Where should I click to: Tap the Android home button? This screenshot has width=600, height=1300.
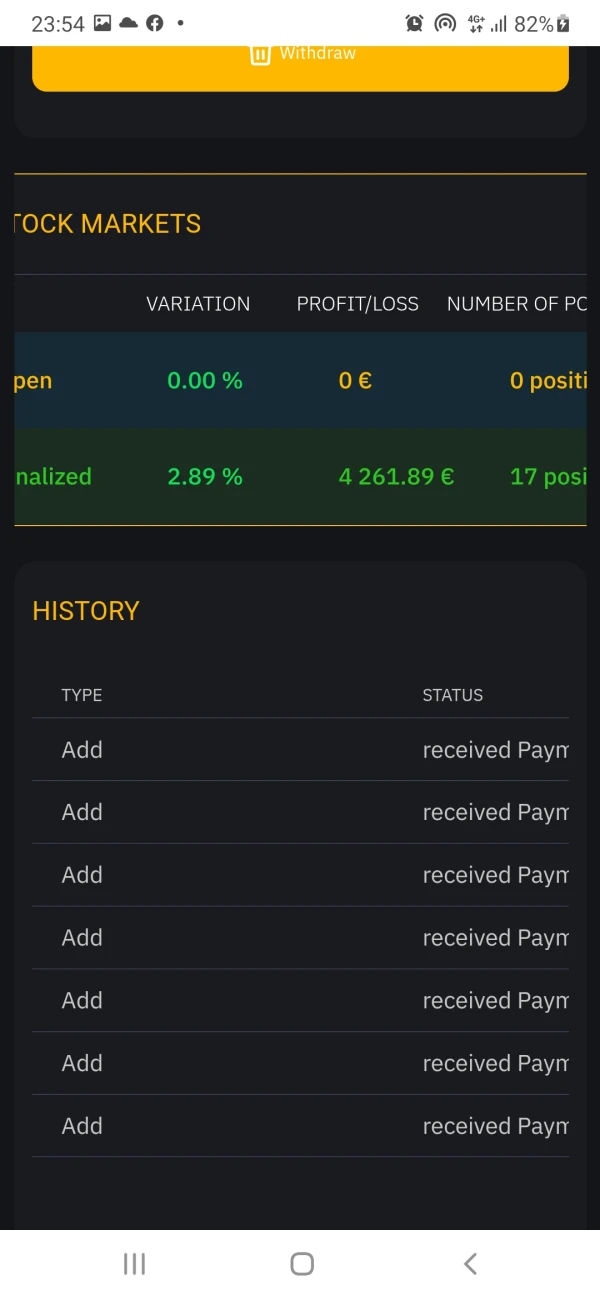(301, 1264)
